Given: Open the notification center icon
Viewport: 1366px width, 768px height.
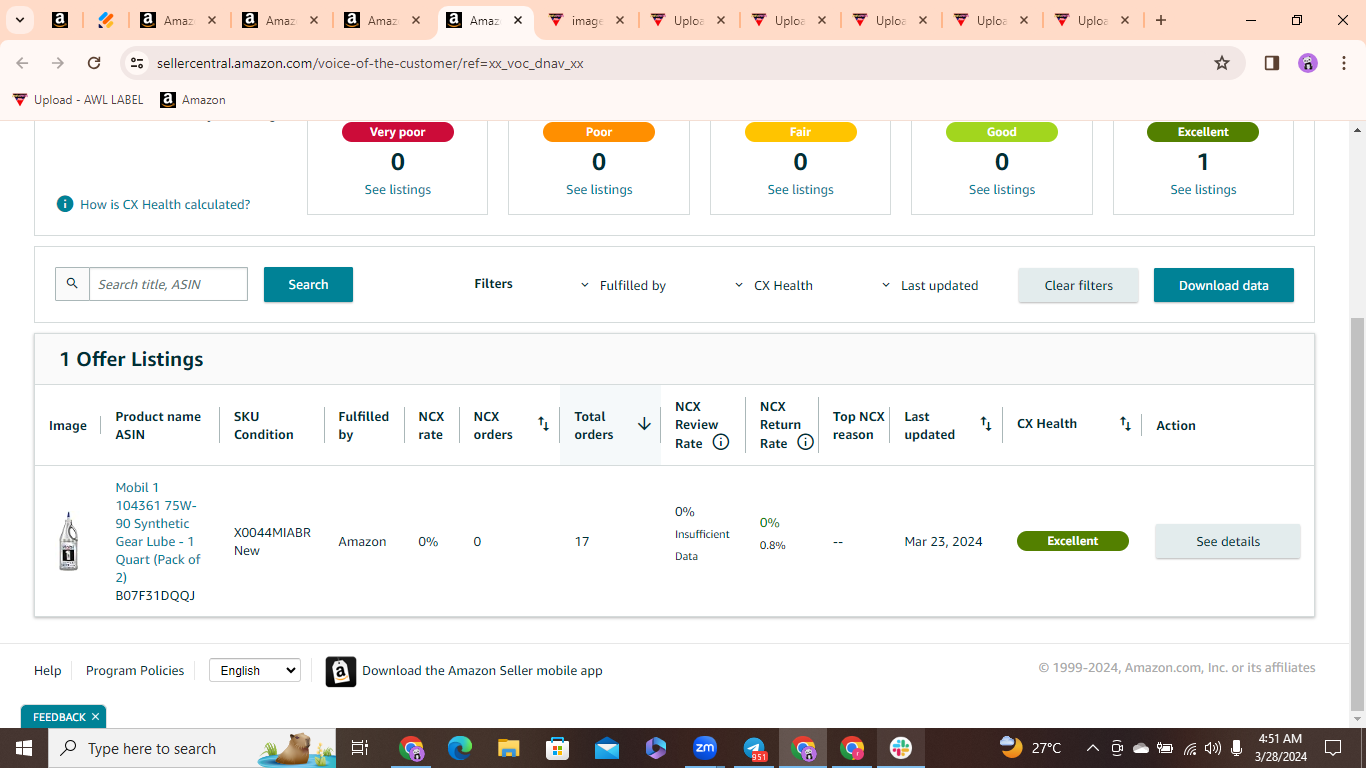Looking at the screenshot, I should [x=1332, y=748].
